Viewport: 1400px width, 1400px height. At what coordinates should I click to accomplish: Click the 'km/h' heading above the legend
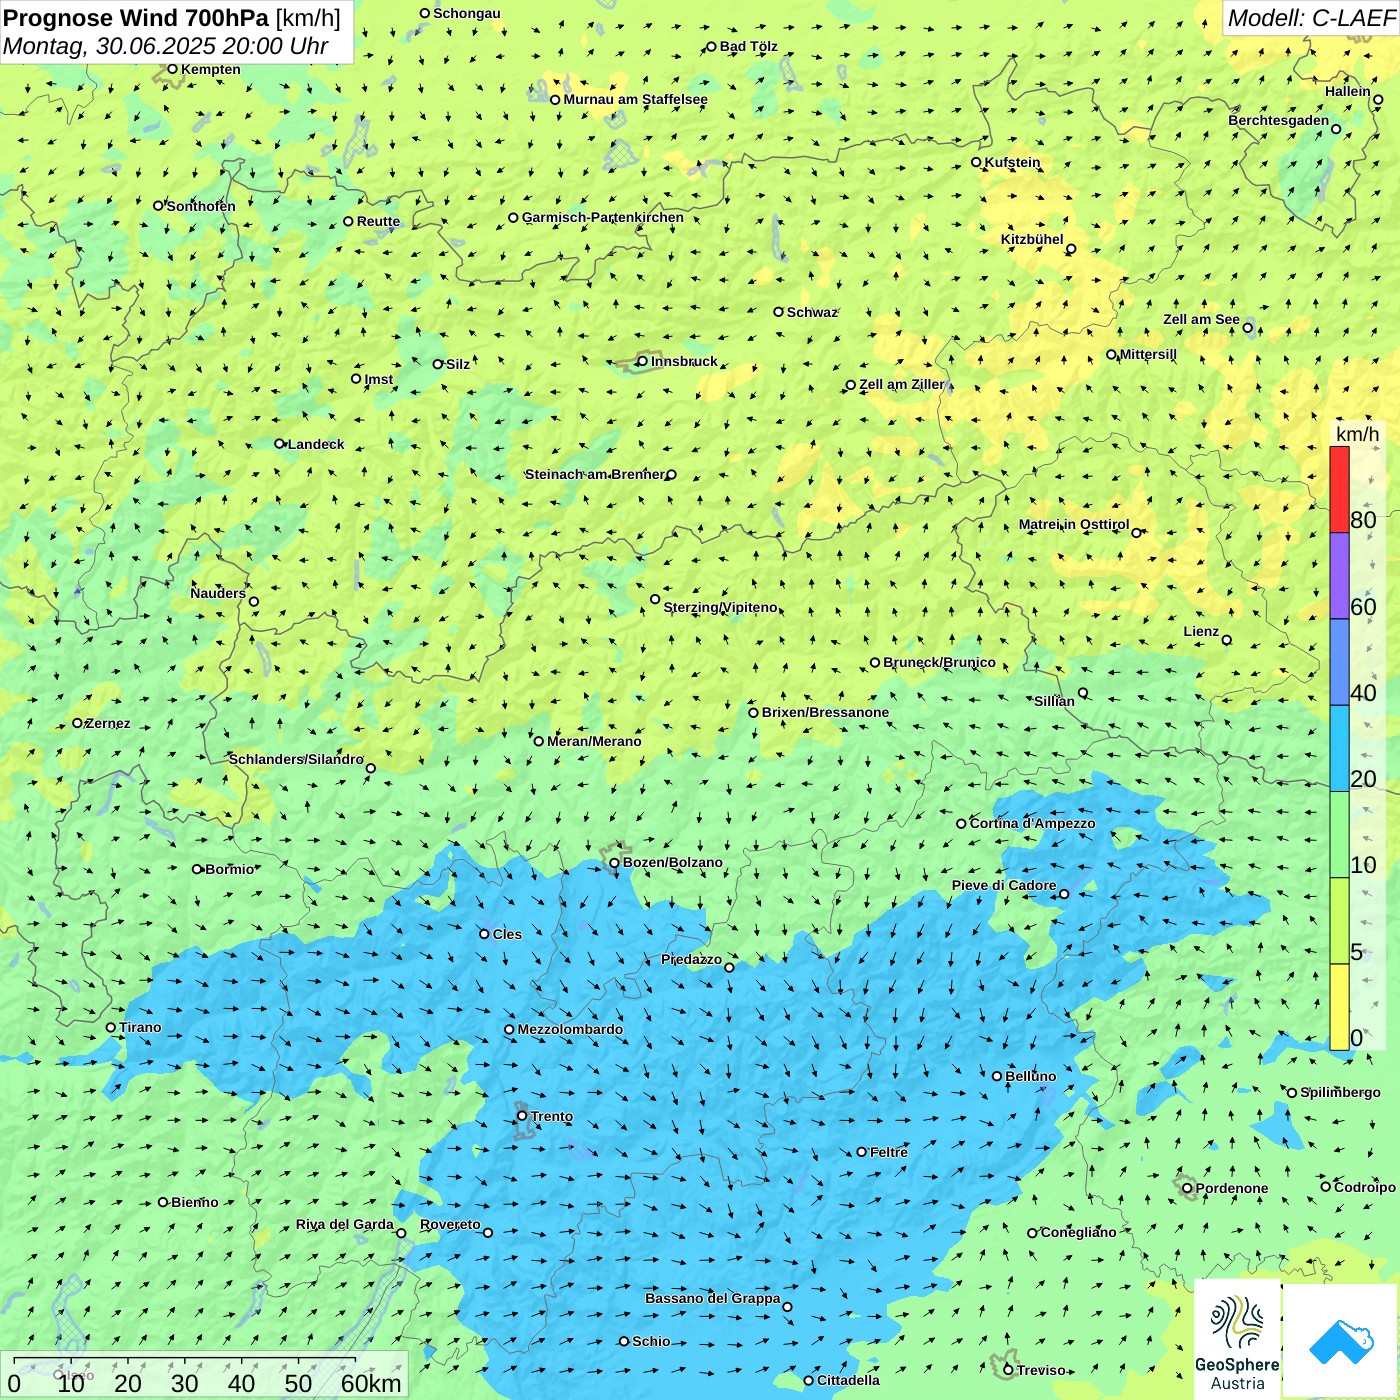point(1357,434)
